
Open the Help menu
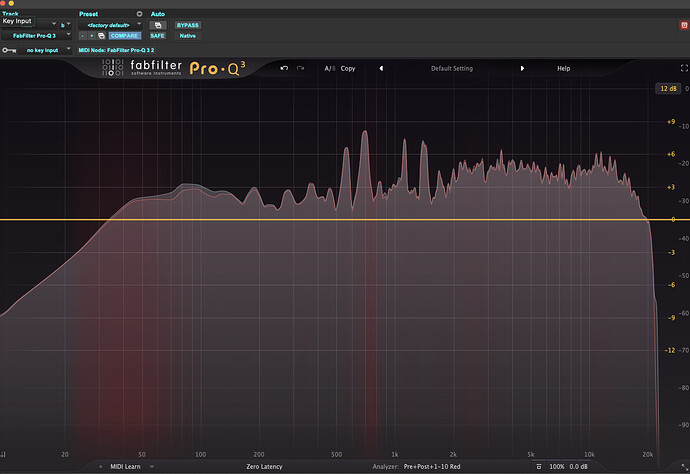pyautogui.click(x=563, y=68)
